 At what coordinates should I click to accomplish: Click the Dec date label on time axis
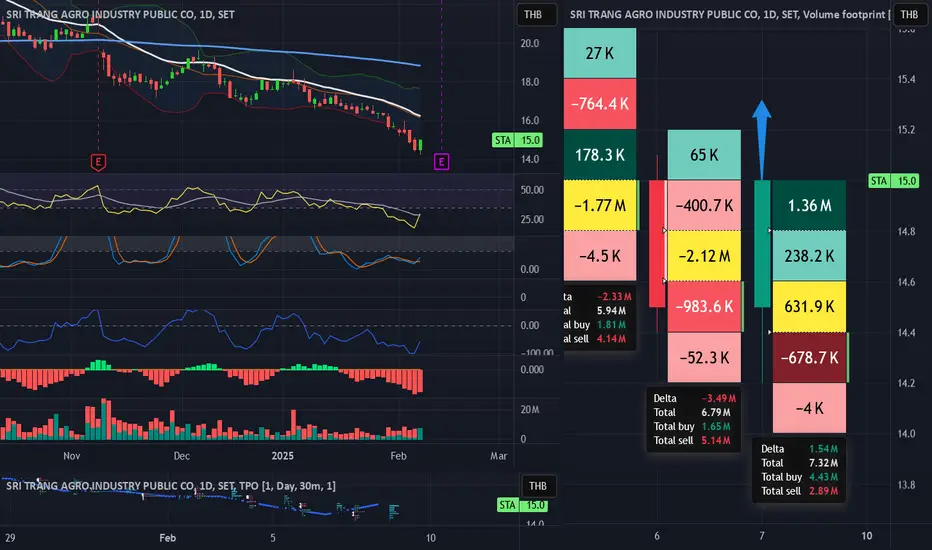click(x=182, y=456)
